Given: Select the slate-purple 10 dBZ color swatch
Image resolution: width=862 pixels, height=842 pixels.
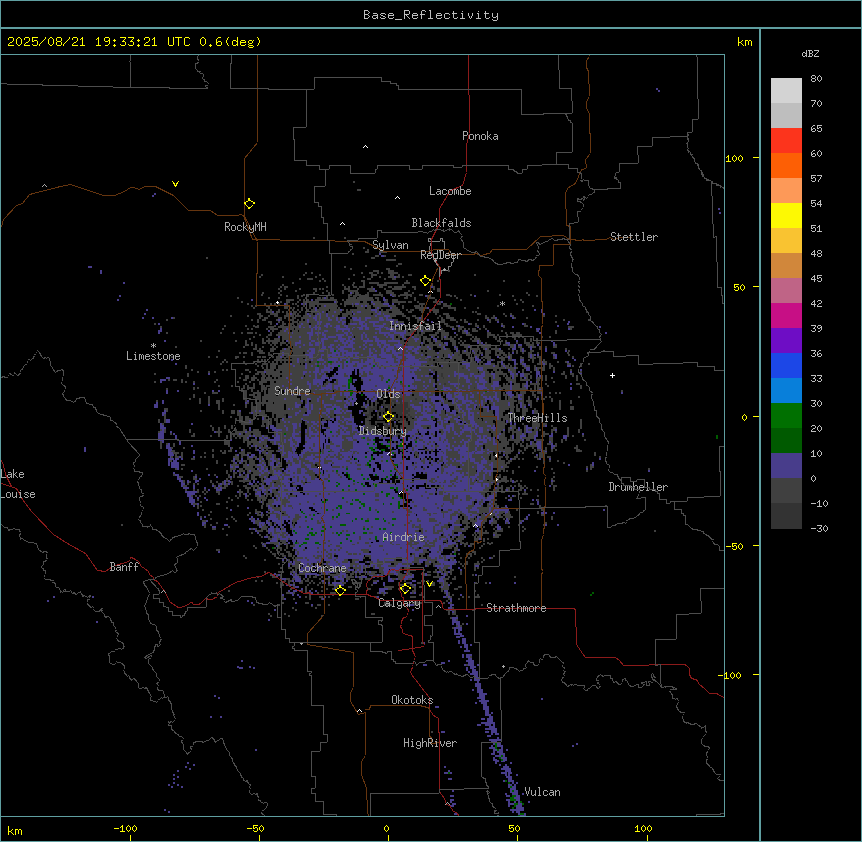Looking at the screenshot, I should point(786,466).
